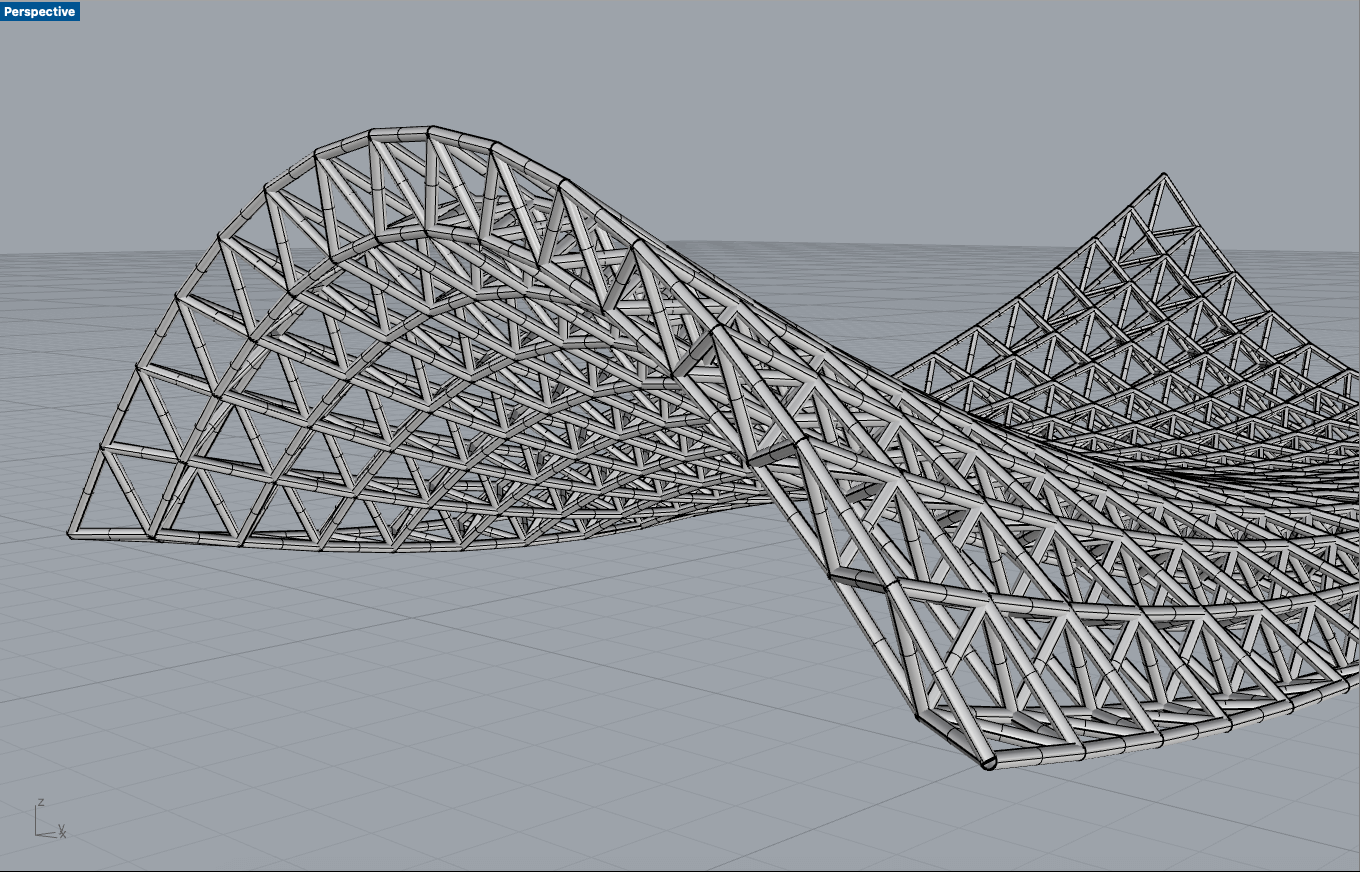Click the horizon at the far right edge
Viewport: 1360px width, 872px height.
click(x=1340, y=246)
